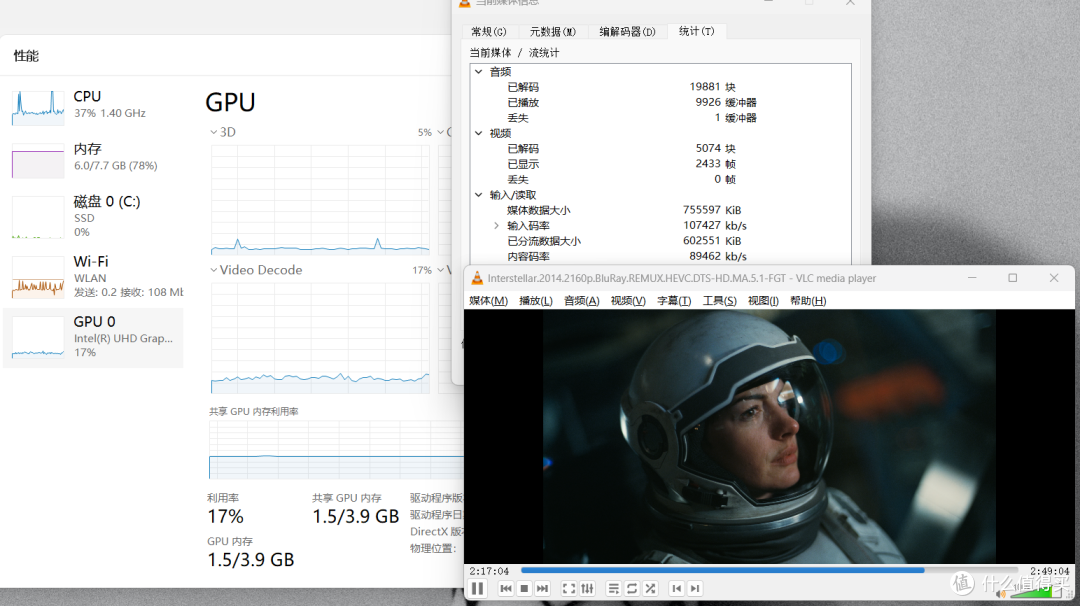Pause playback in VLC
The width and height of the screenshot is (1080, 606).
tap(477, 588)
